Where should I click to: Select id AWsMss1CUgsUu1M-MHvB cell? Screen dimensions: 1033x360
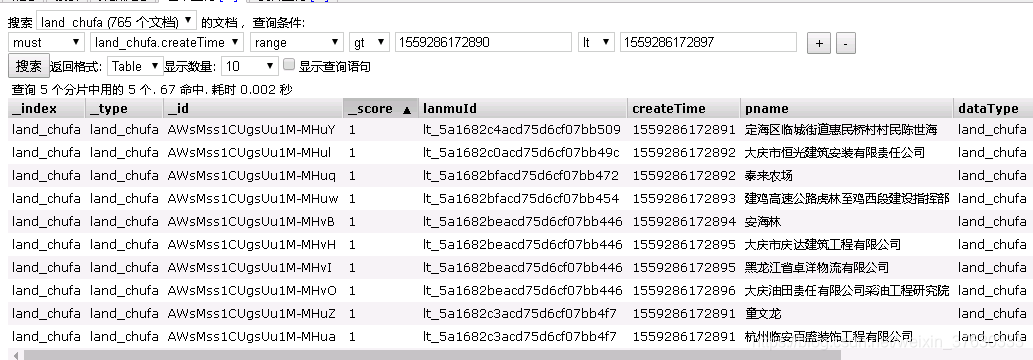[x=253, y=222]
